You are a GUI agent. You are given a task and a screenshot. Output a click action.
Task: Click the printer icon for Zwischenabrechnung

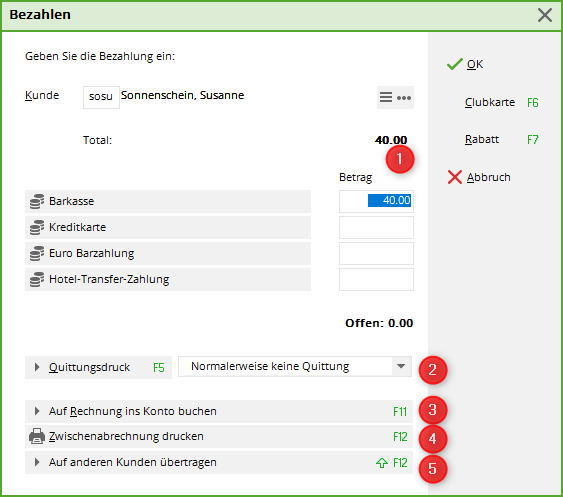pyautogui.click(x=37, y=436)
